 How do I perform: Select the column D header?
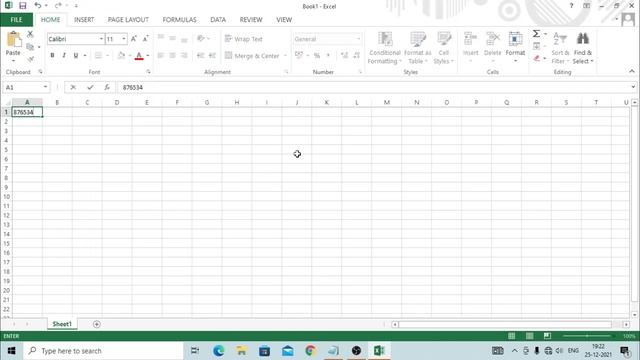(x=117, y=102)
